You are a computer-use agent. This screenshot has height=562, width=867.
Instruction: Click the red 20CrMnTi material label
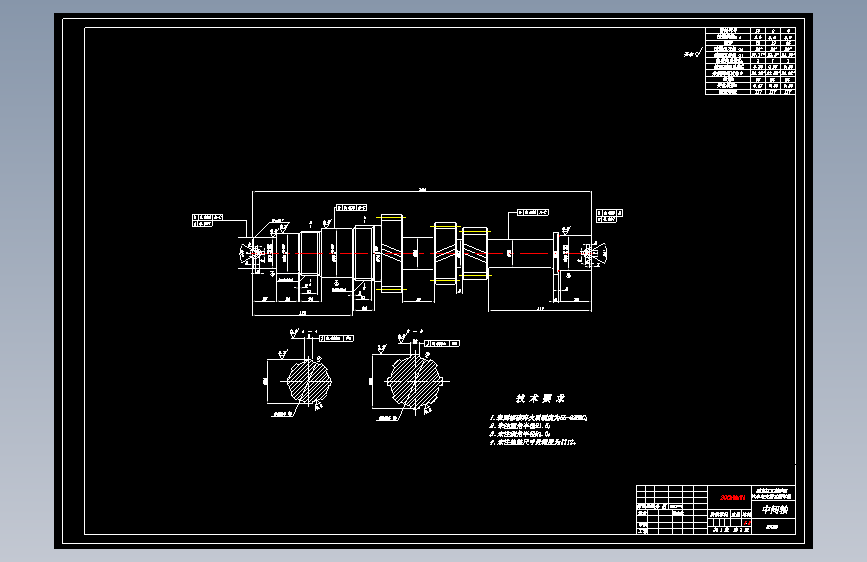(x=732, y=498)
